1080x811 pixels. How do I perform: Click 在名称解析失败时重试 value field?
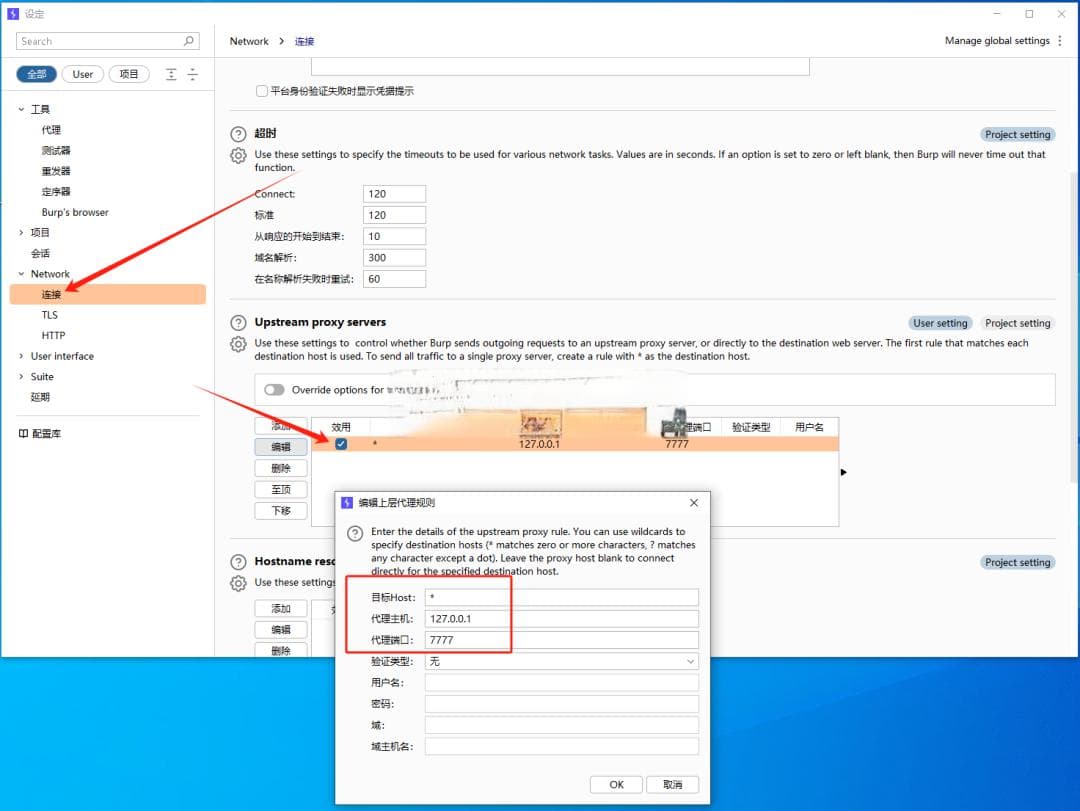(395, 280)
